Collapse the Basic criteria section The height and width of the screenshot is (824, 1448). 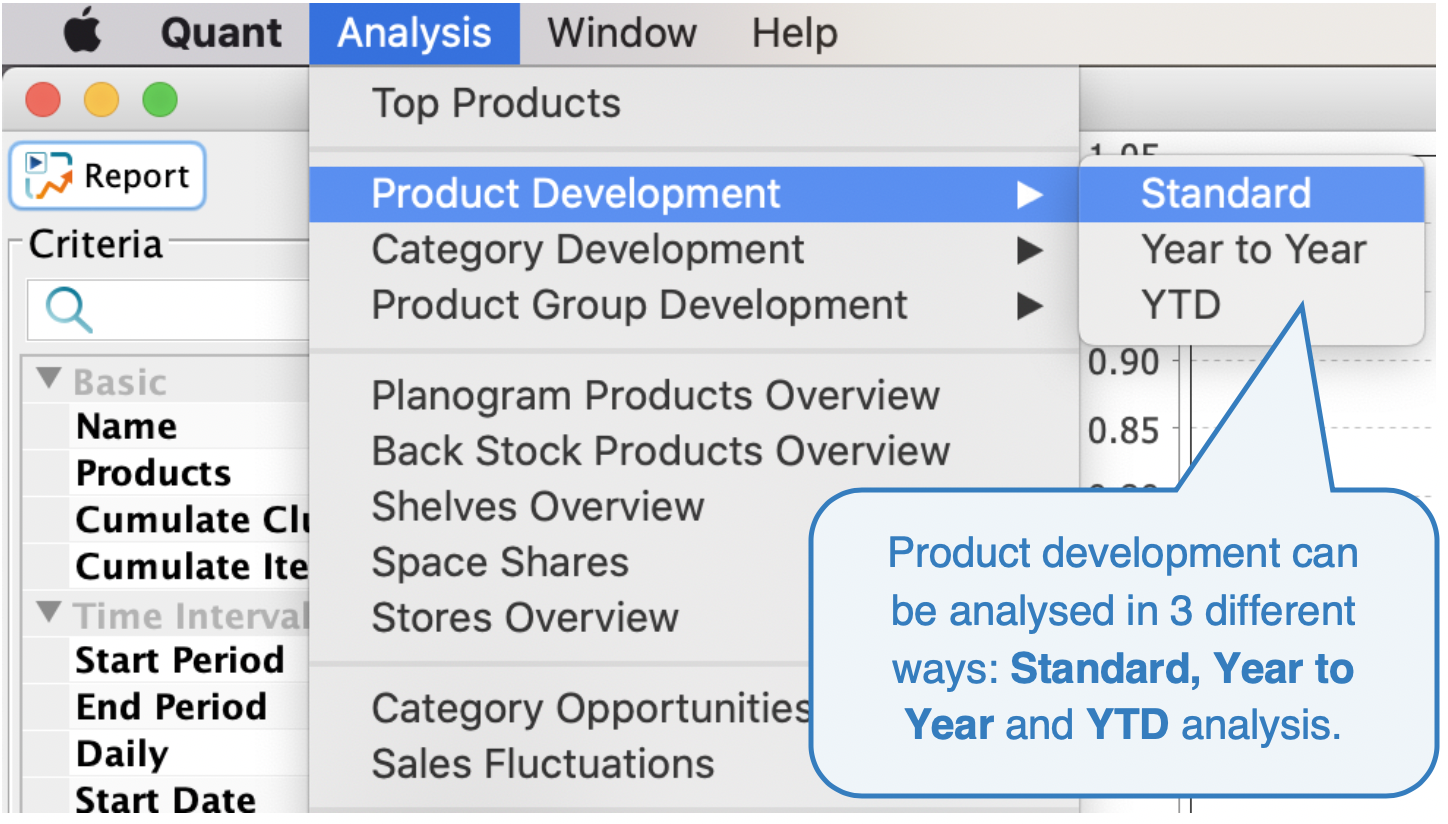coord(48,380)
